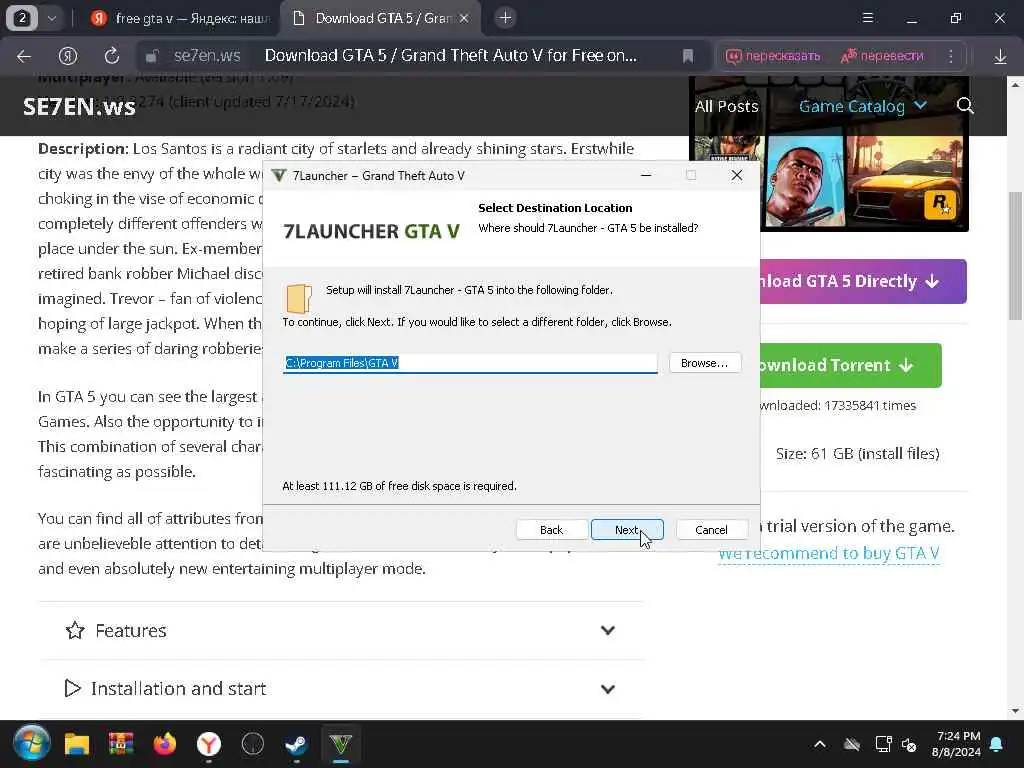Open WinRAR from the taskbar
1024x768 pixels.
pyautogui.click(x=121, y=744)
